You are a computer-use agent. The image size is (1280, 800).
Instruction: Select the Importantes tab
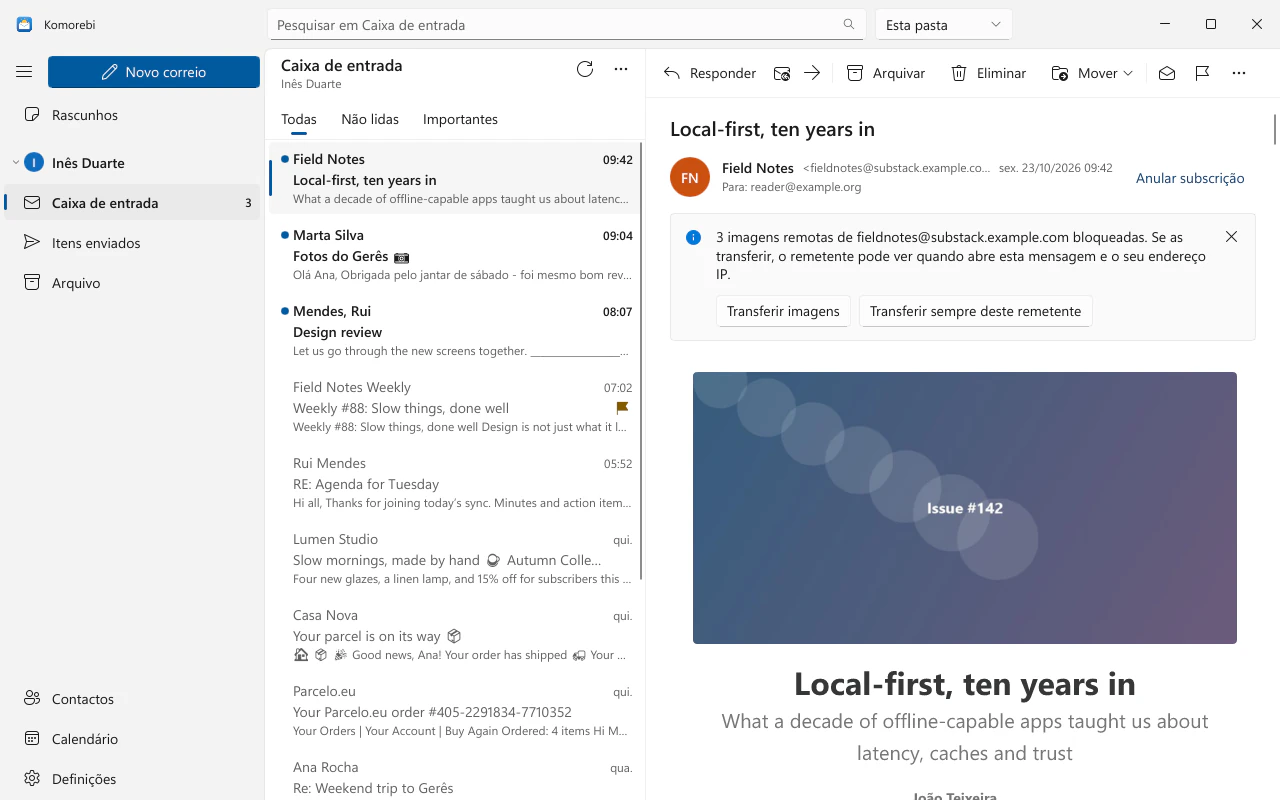click(x=460, y=119)
